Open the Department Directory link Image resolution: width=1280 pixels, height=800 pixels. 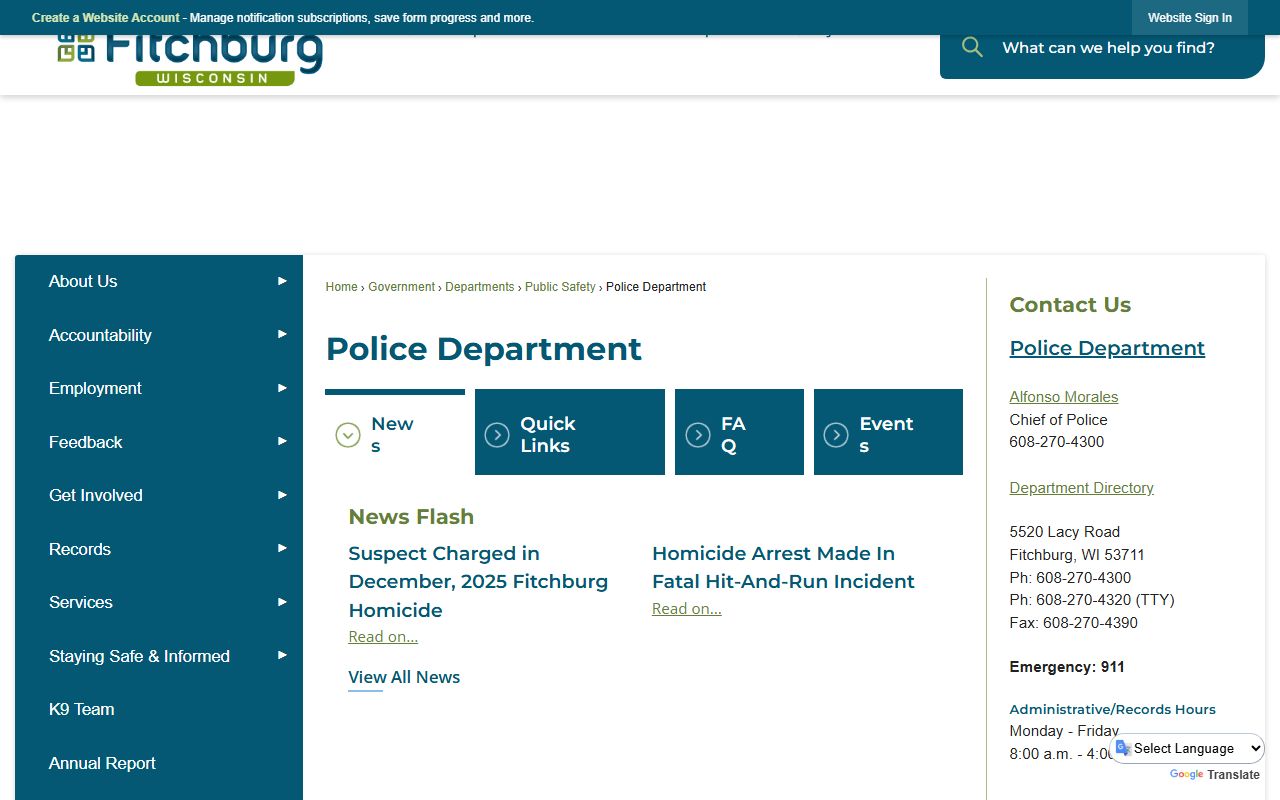tap(1081, 488)
